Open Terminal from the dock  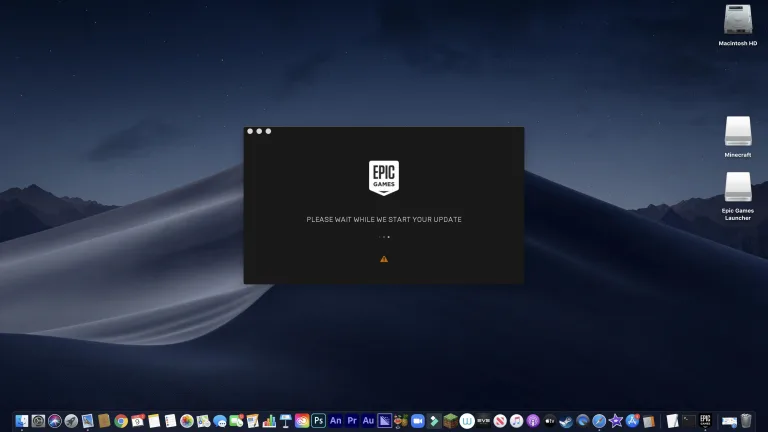pos(689,421)
